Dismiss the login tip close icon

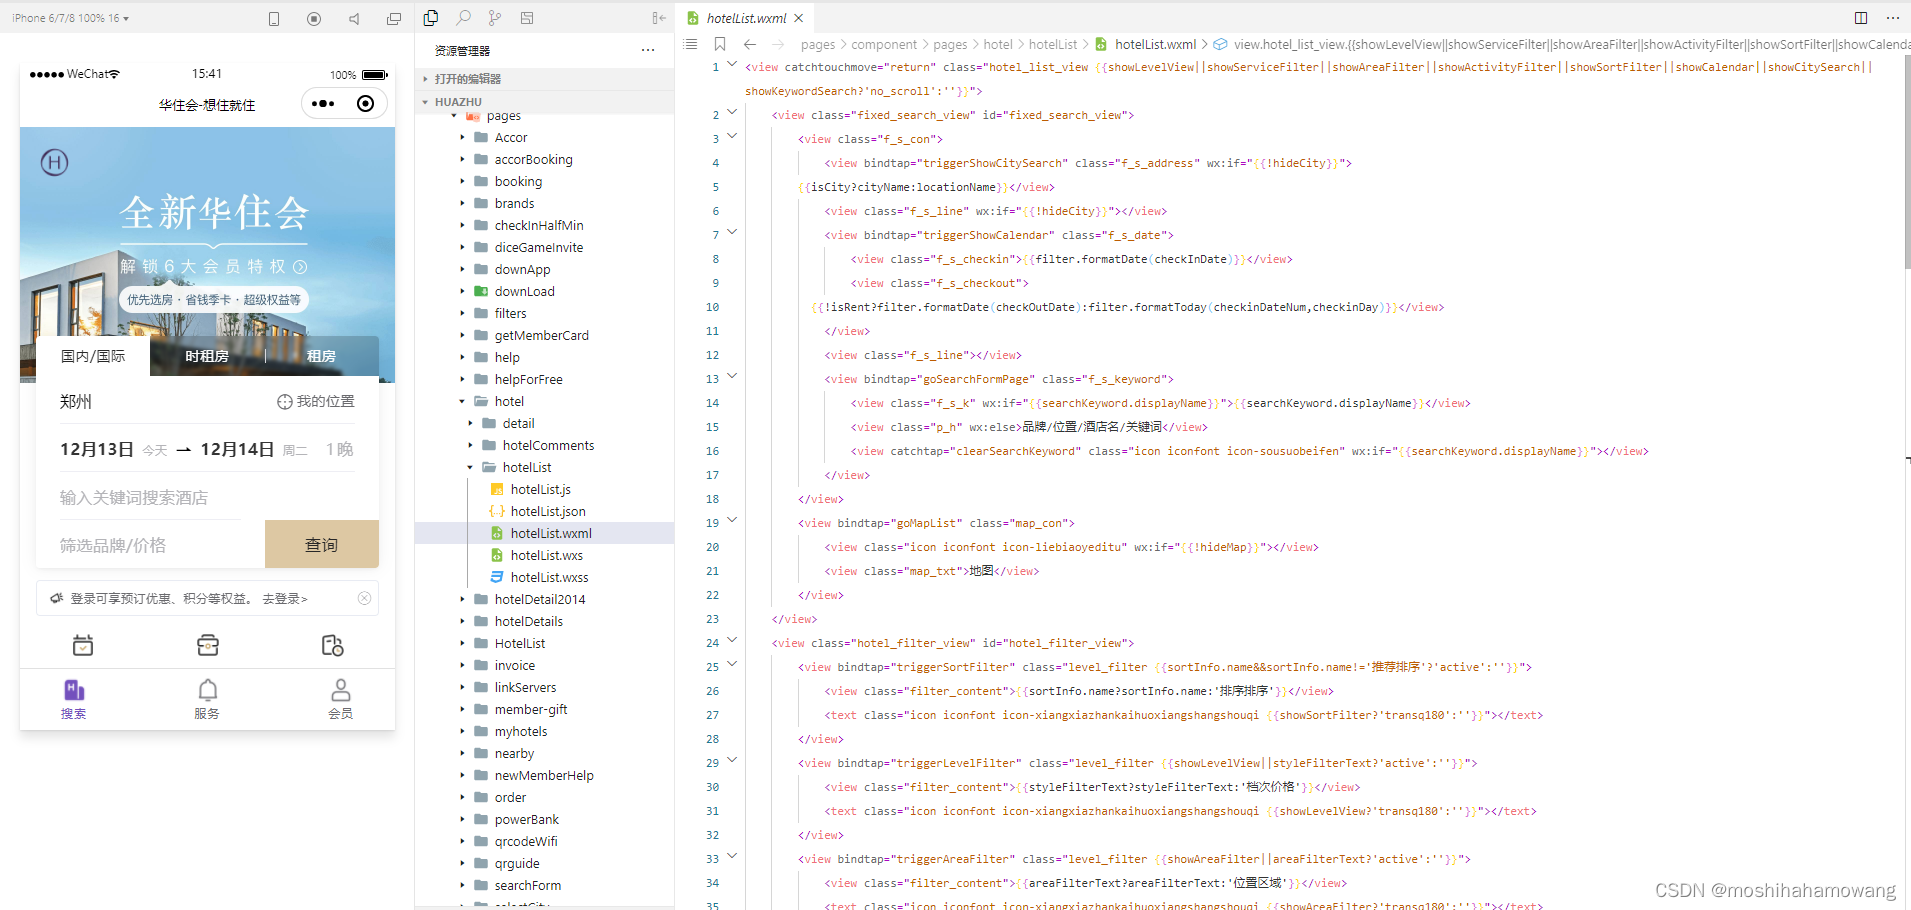pos(365,598)
